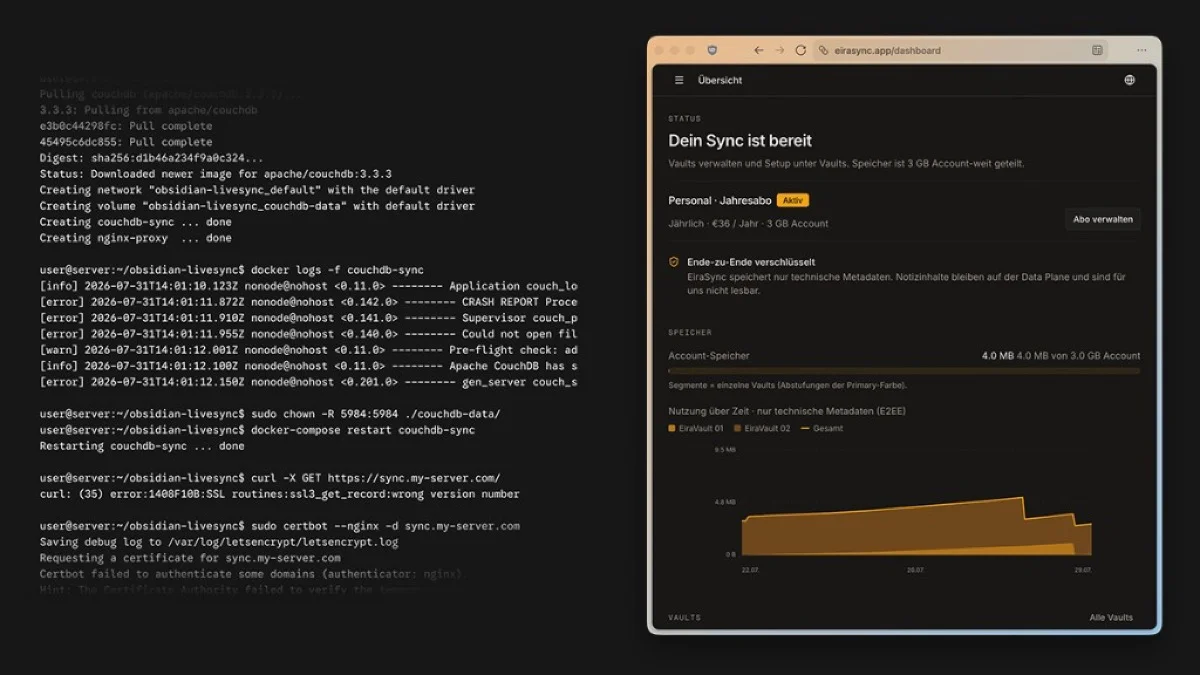1200x675 pixels.
Task: Click the curl -X GET terminal command
Action: [x=375, y=478]
